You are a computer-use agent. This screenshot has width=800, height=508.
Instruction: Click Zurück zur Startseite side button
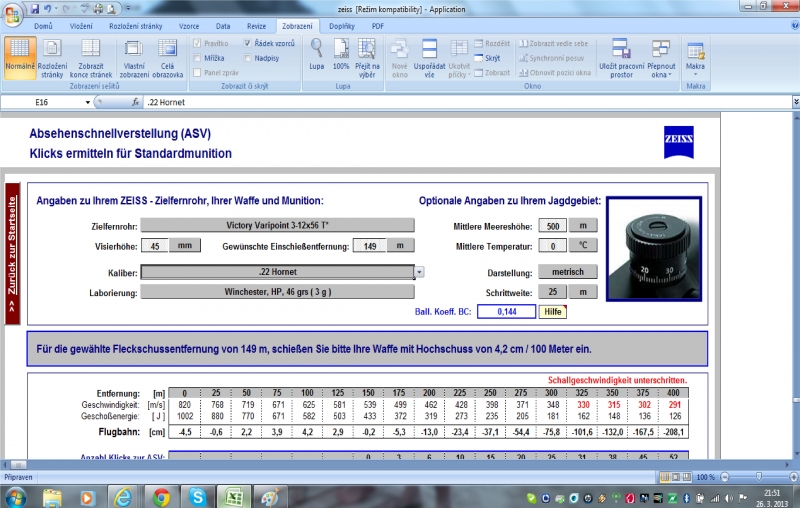click(x=12, y=253)
